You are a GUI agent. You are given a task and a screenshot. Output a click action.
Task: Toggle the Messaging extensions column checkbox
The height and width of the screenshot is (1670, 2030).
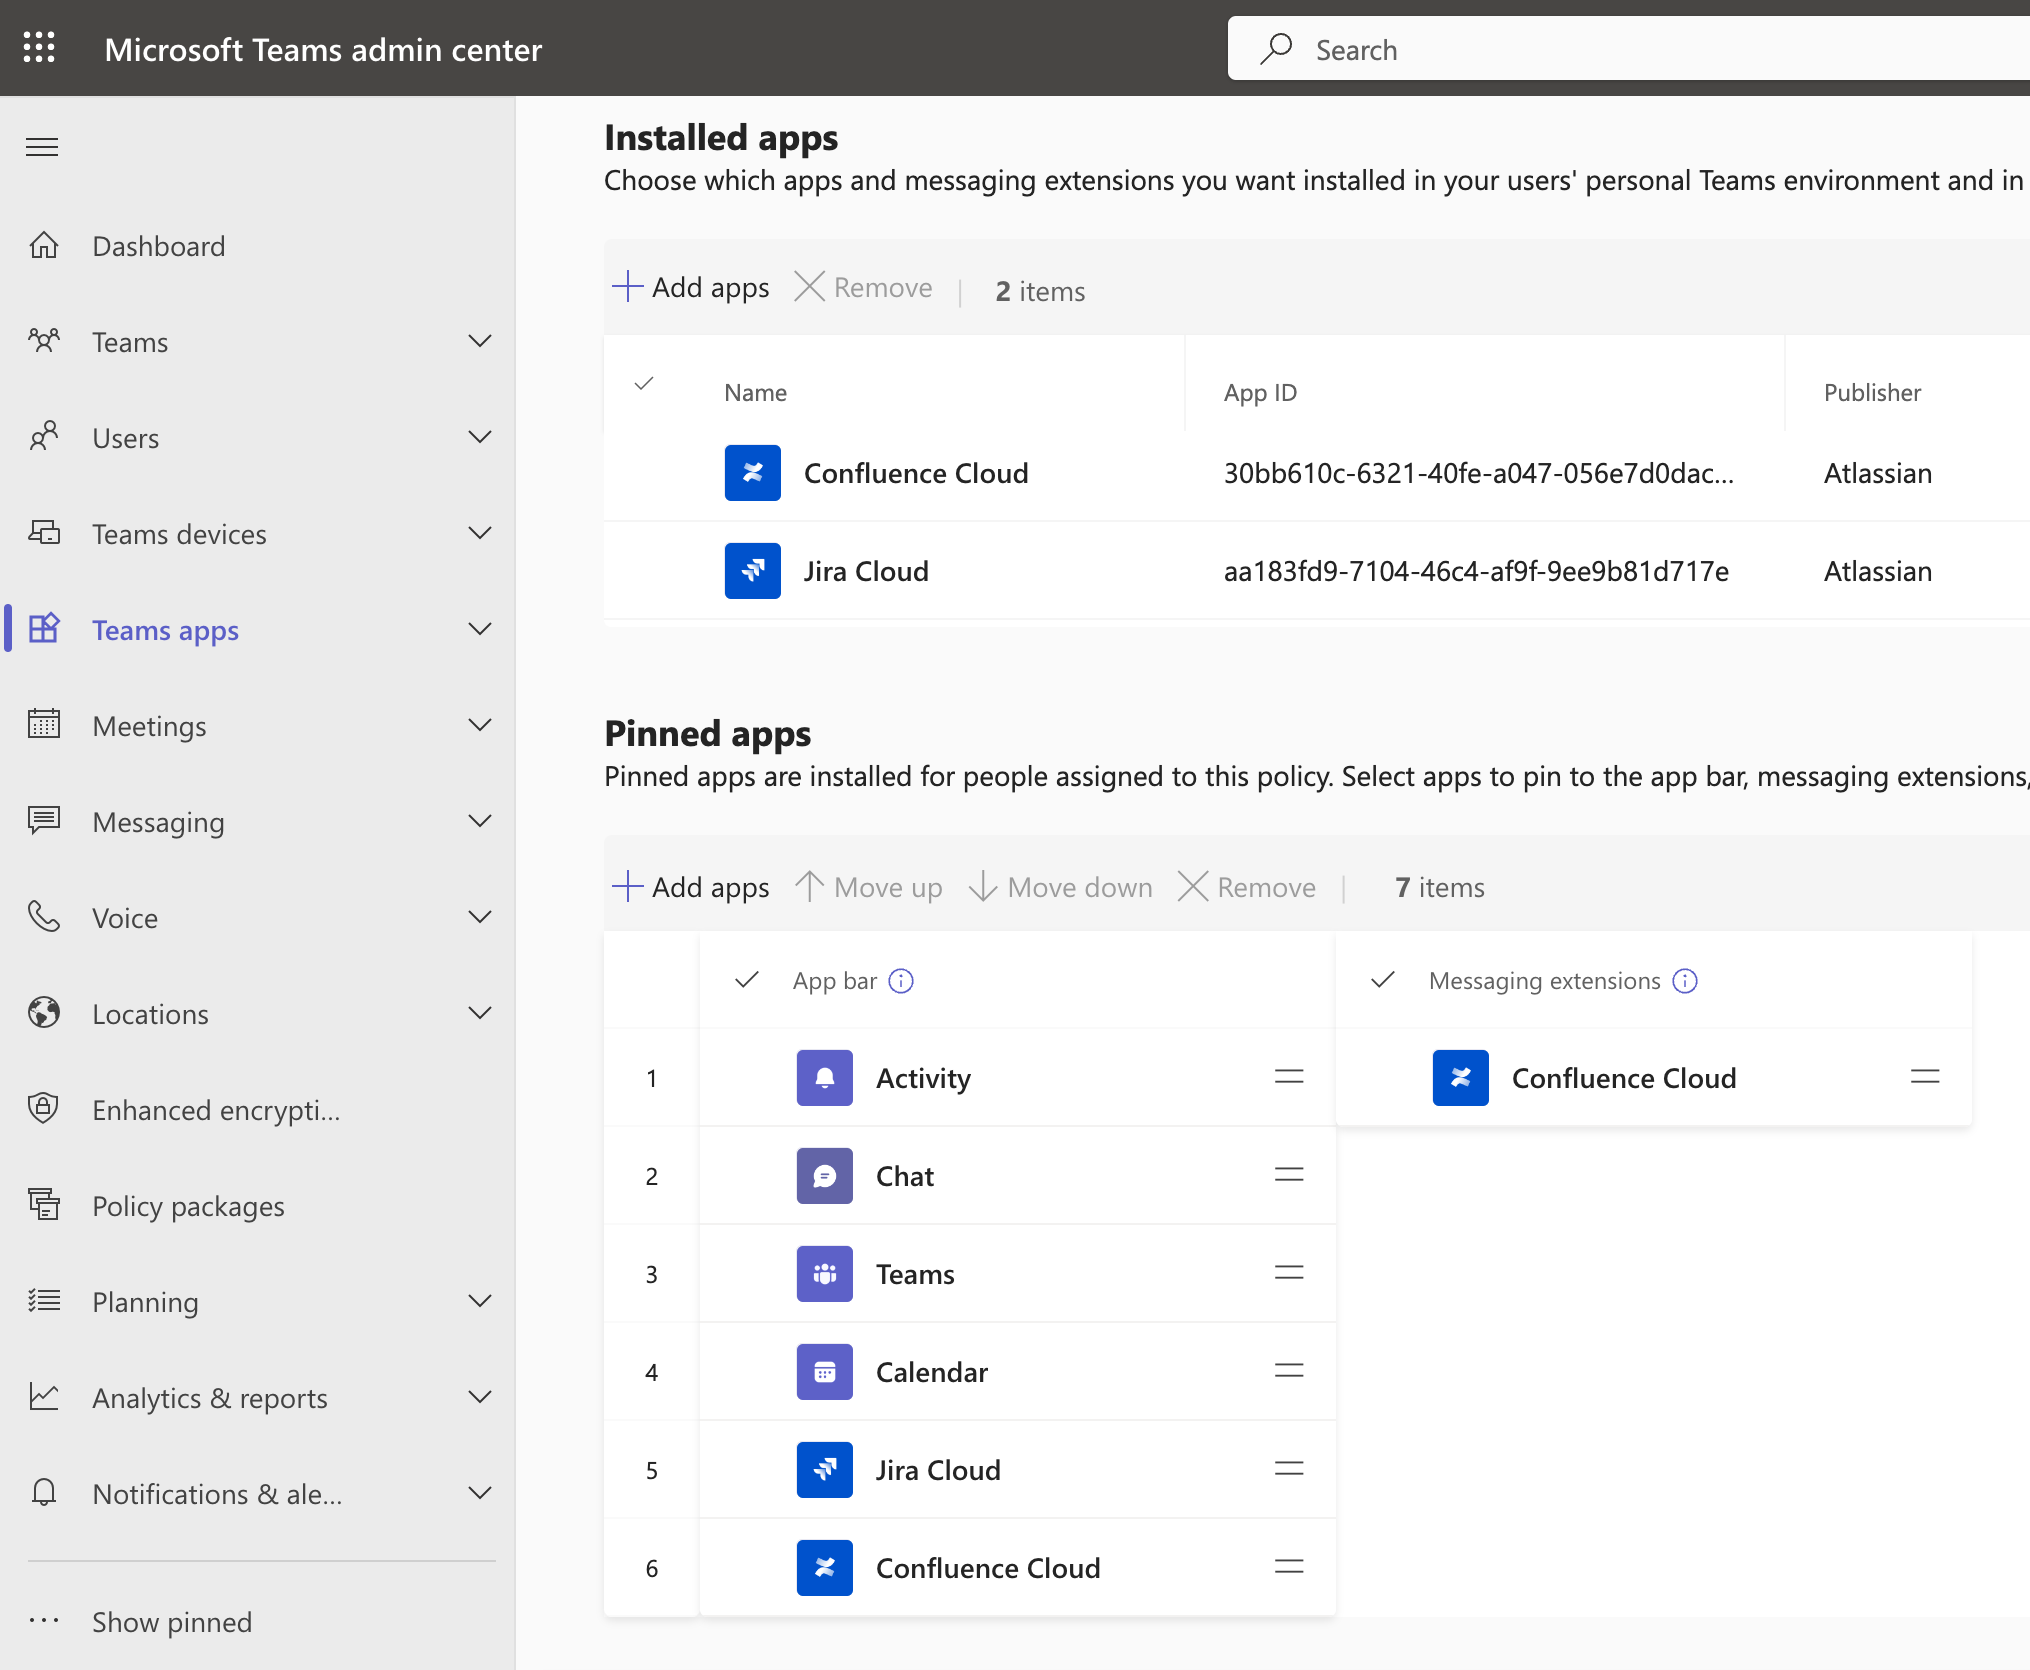[x=1381, y=980]
